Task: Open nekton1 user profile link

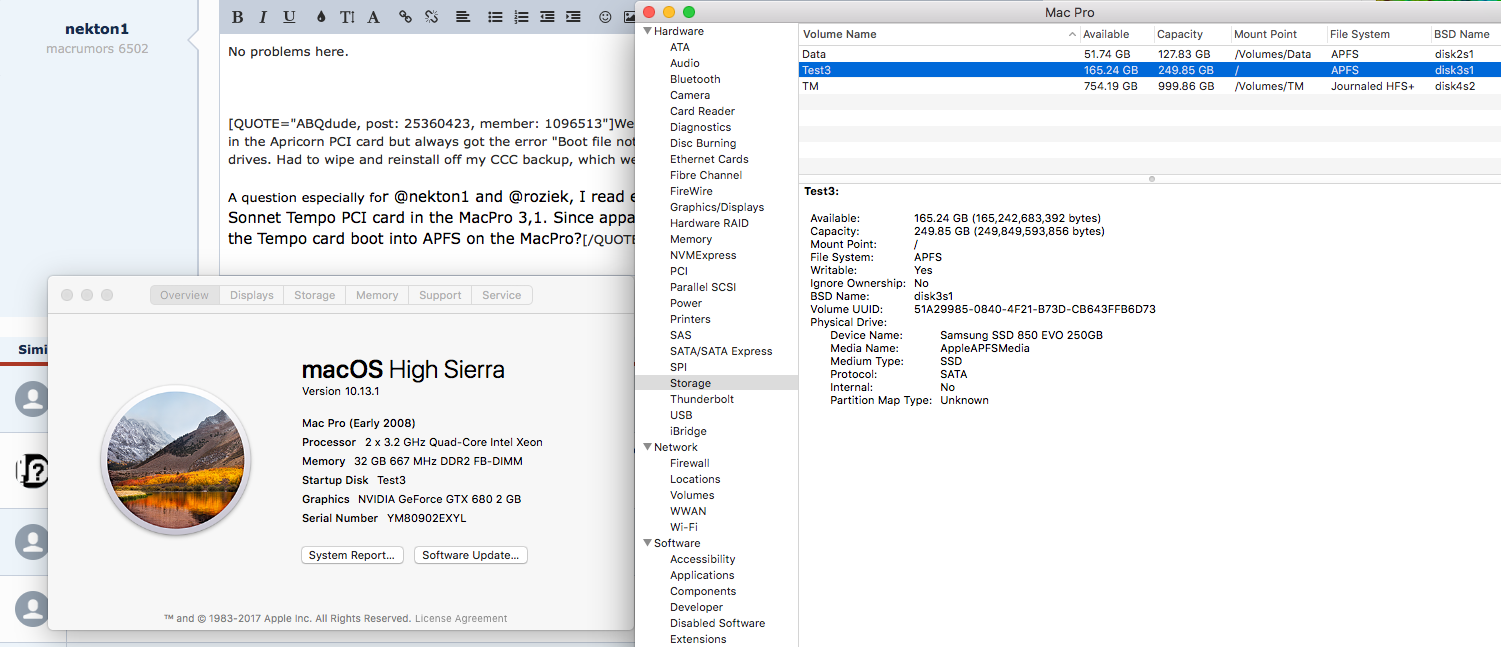Action: 97,29
